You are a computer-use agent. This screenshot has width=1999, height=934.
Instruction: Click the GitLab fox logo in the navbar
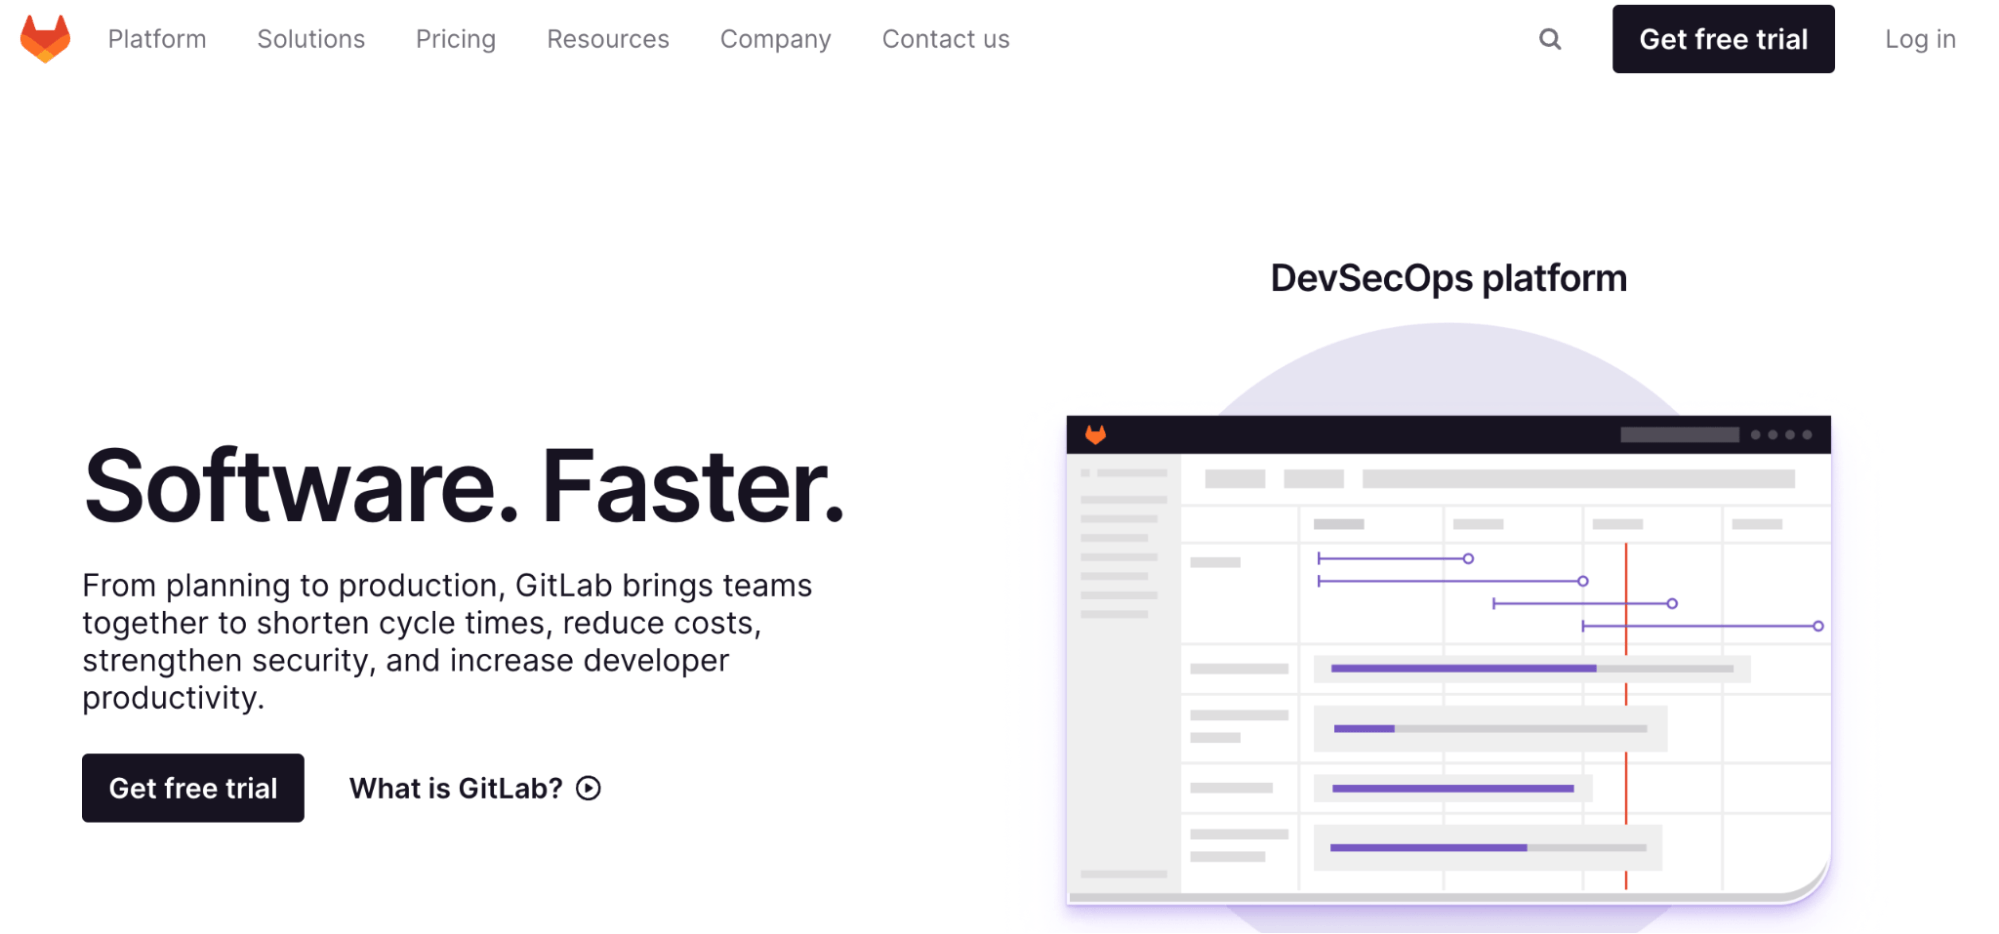click(44, 39)
